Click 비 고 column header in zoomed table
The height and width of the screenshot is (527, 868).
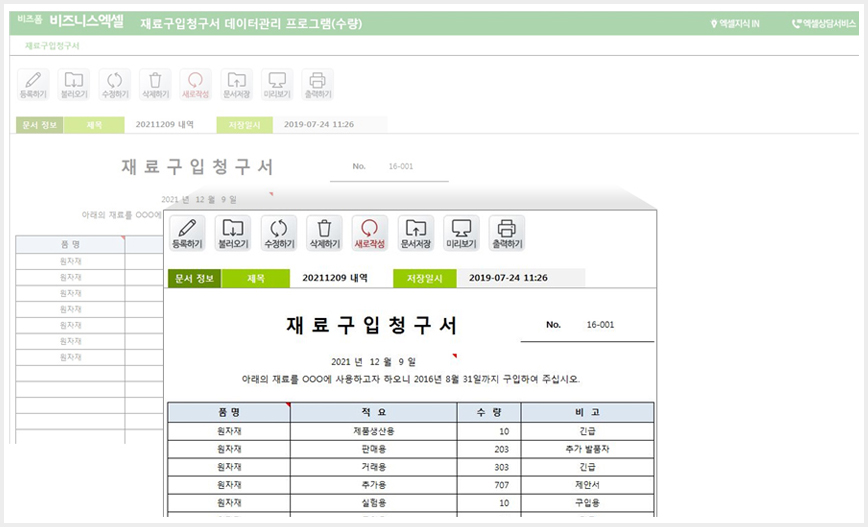point(587,412)
